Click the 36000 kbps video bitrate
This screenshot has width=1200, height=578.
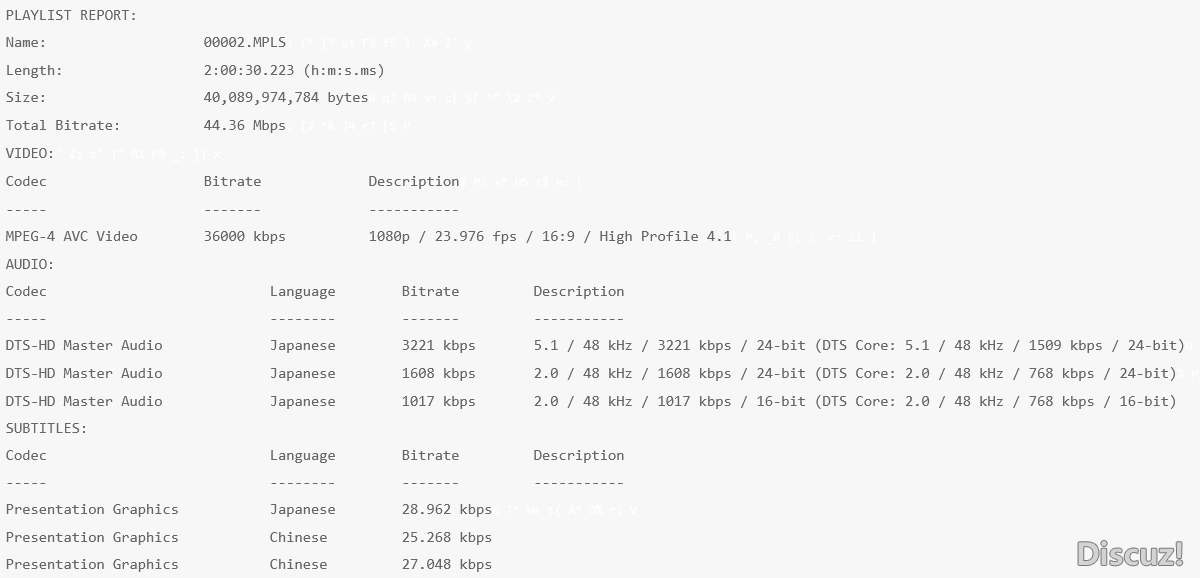[244, 237]
